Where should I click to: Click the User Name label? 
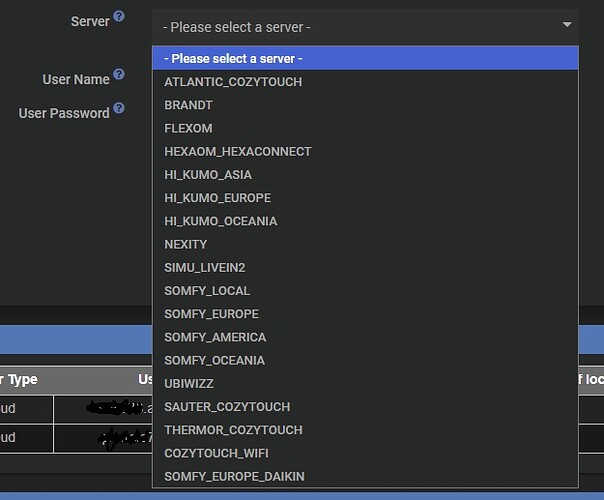click(x=76, y=79)
